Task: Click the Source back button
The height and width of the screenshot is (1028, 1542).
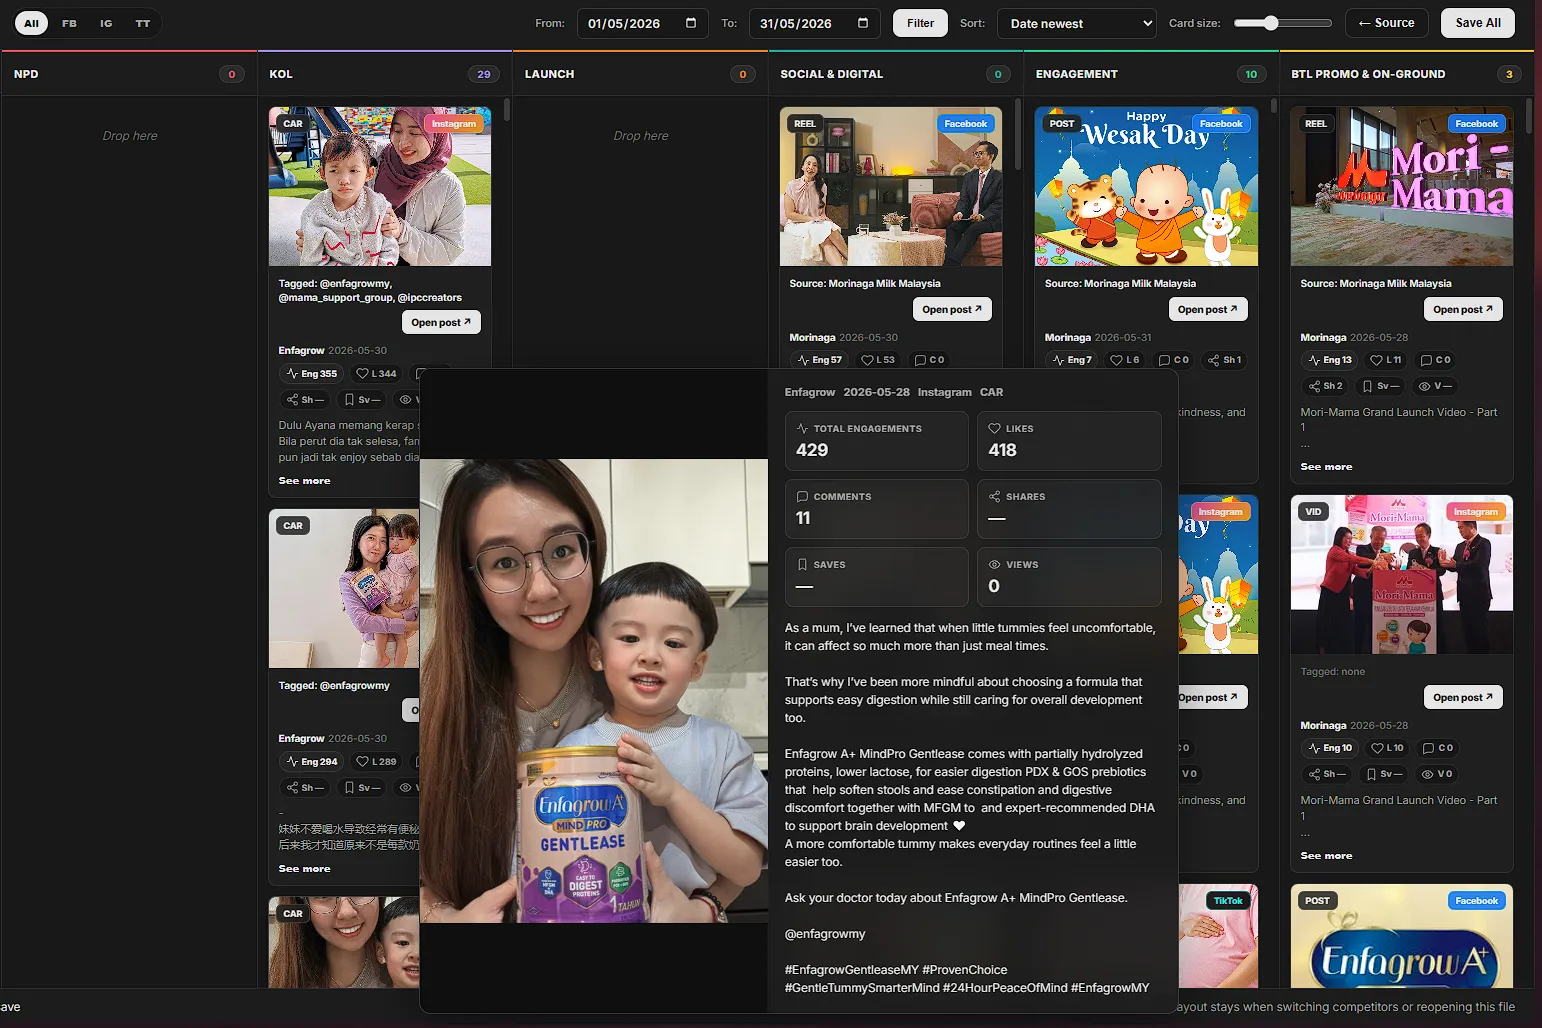Action: pyautogui.click(x=1386, y=23)
